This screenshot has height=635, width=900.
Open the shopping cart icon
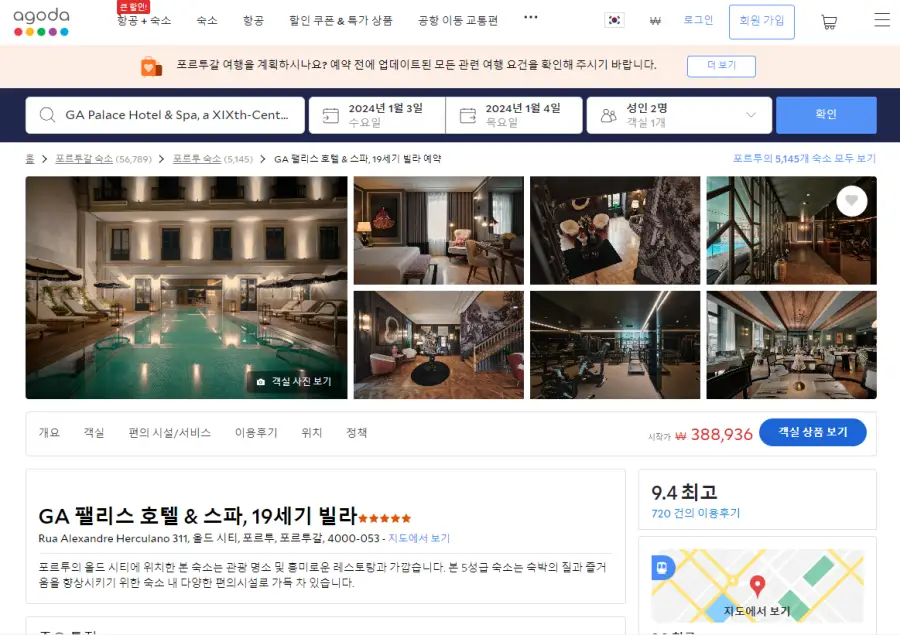tap(828, 22)
